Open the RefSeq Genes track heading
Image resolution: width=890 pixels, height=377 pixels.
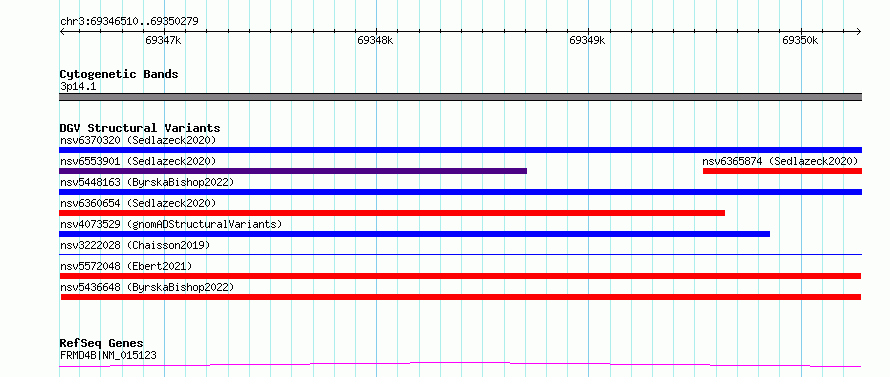pos(101,343)
